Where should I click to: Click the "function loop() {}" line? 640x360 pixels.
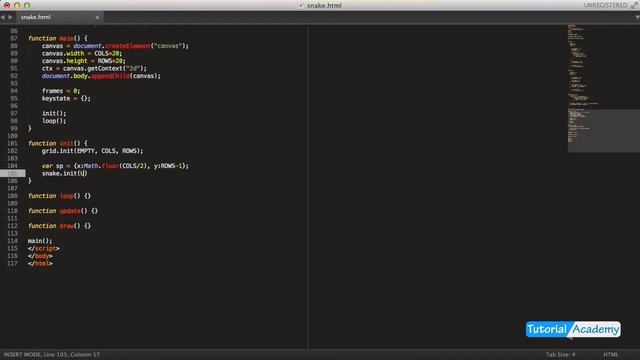click(59, 196)
